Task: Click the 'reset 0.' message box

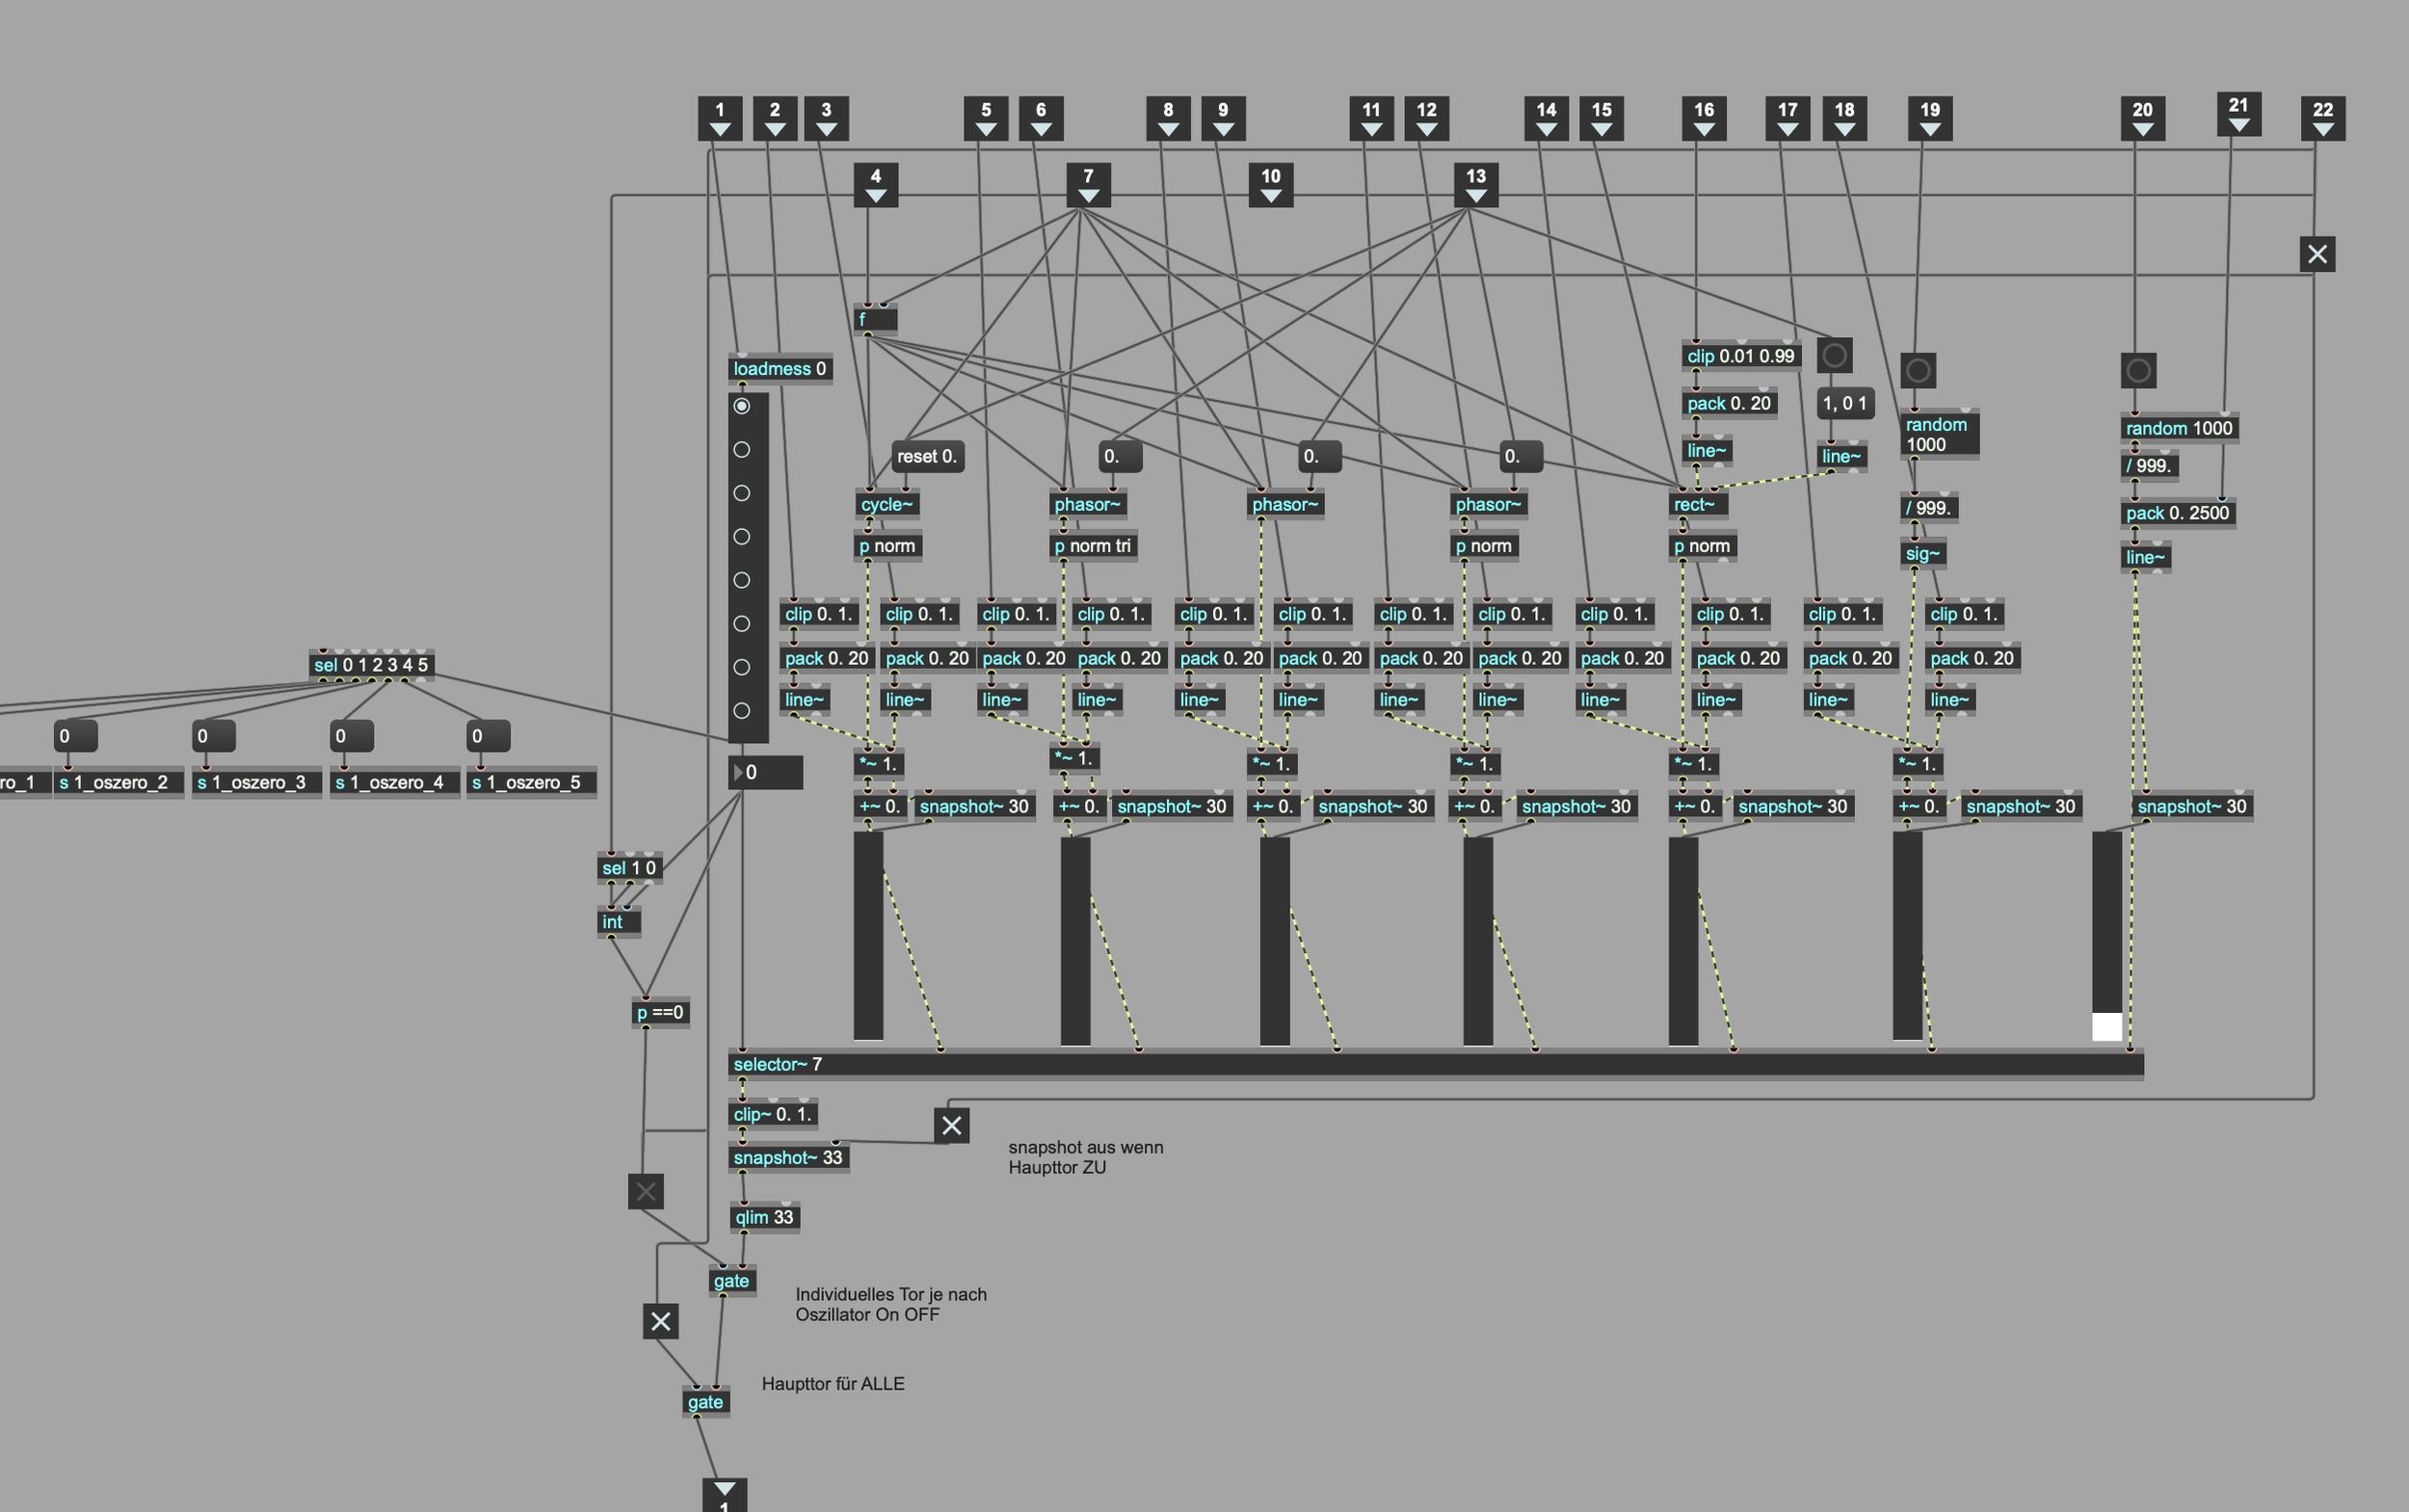Action: point(927,456)
